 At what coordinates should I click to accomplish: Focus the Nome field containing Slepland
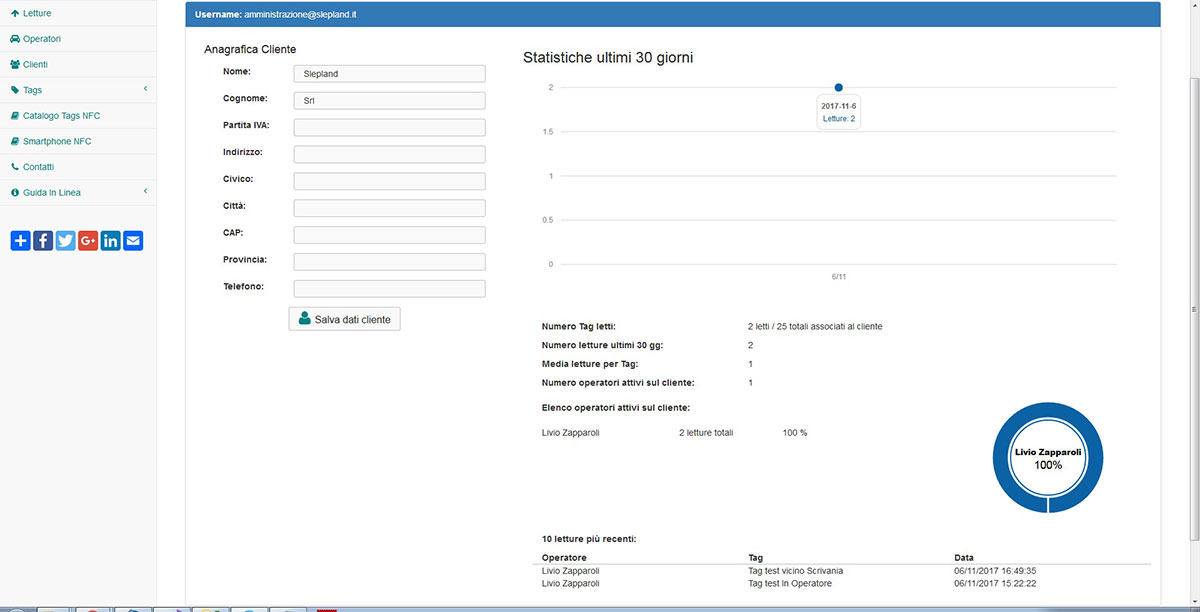389,73
